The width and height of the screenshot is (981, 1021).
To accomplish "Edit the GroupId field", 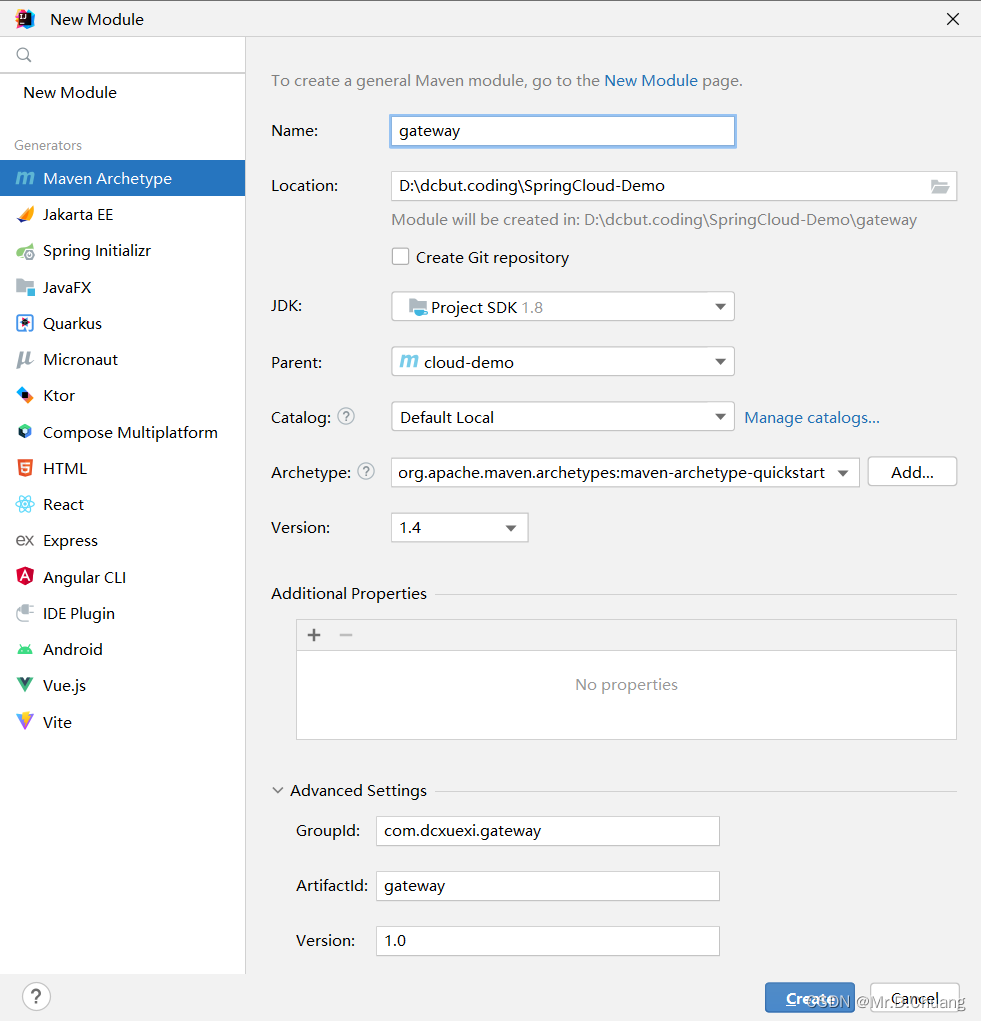I will 547,831.
